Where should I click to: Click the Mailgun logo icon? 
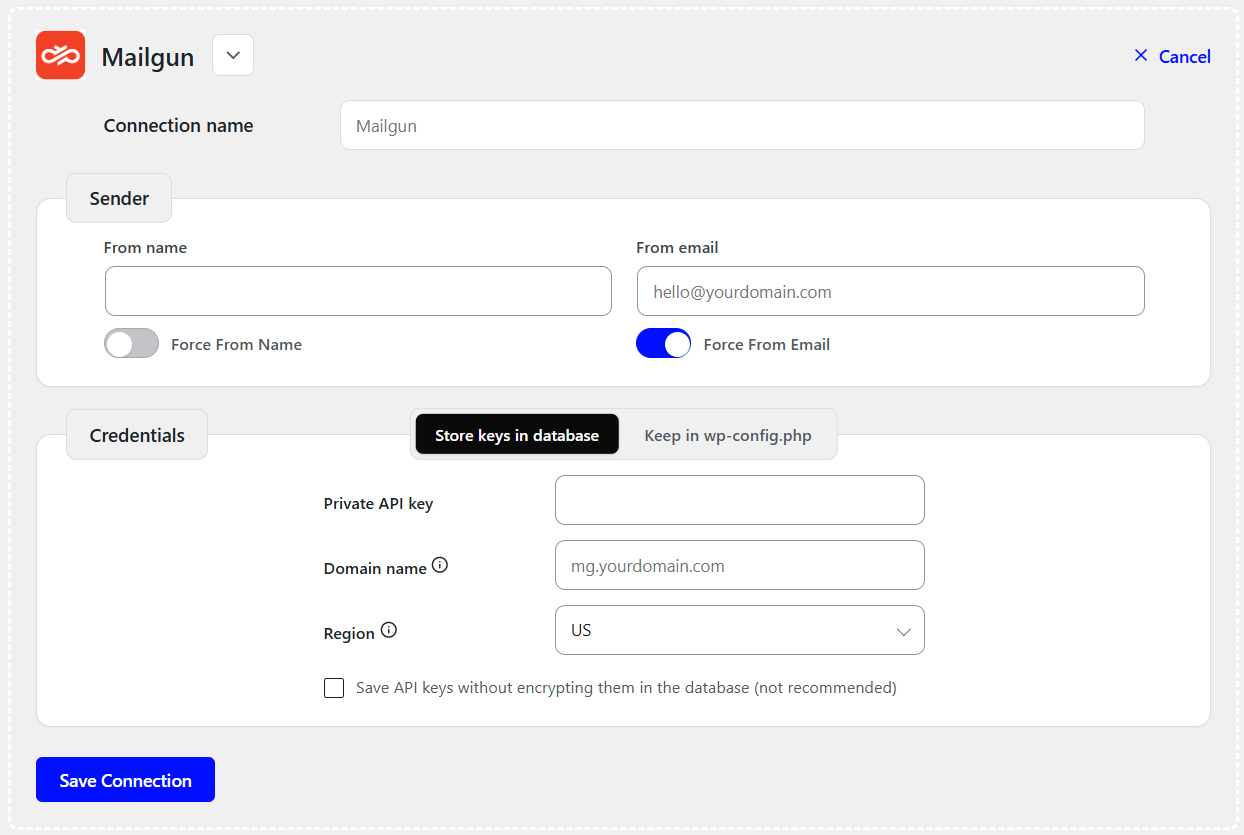pyautogui.click(x=61, y=55)
